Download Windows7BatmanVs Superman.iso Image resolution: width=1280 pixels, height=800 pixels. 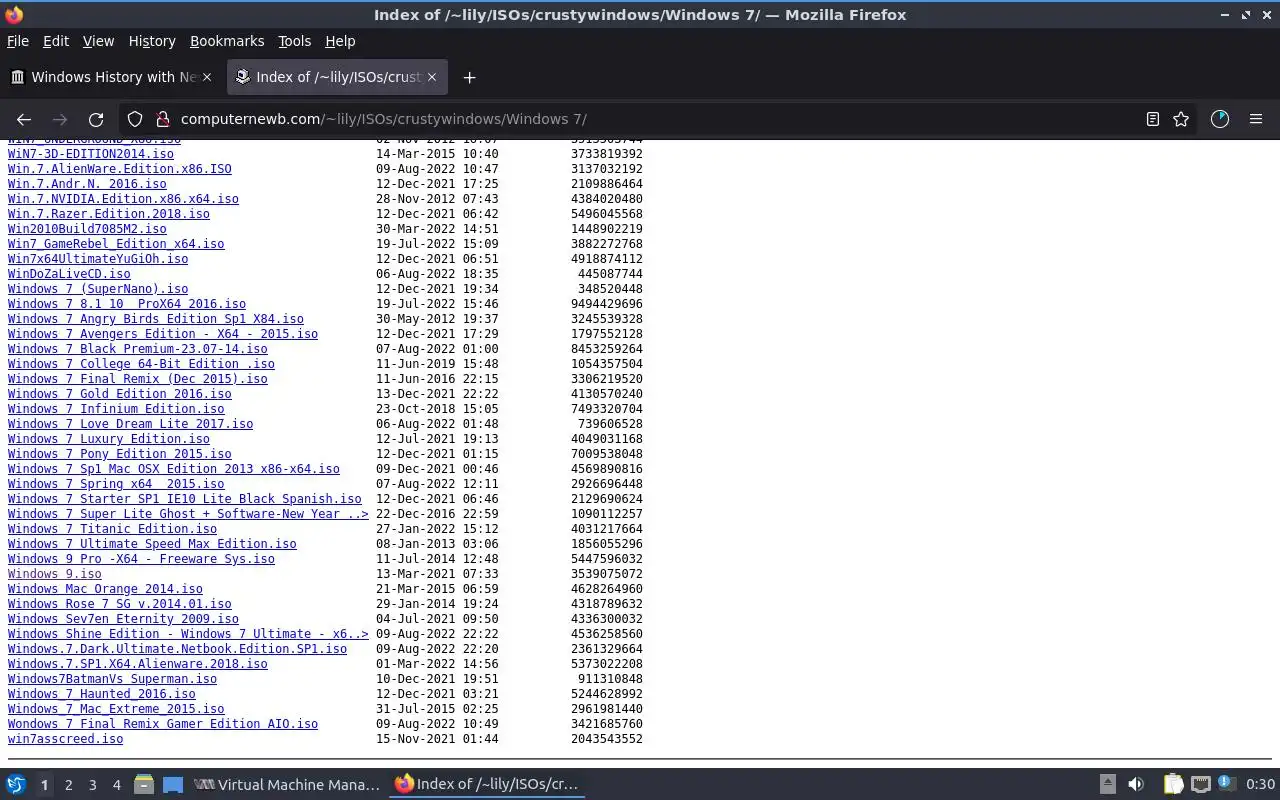click(112, 679)
